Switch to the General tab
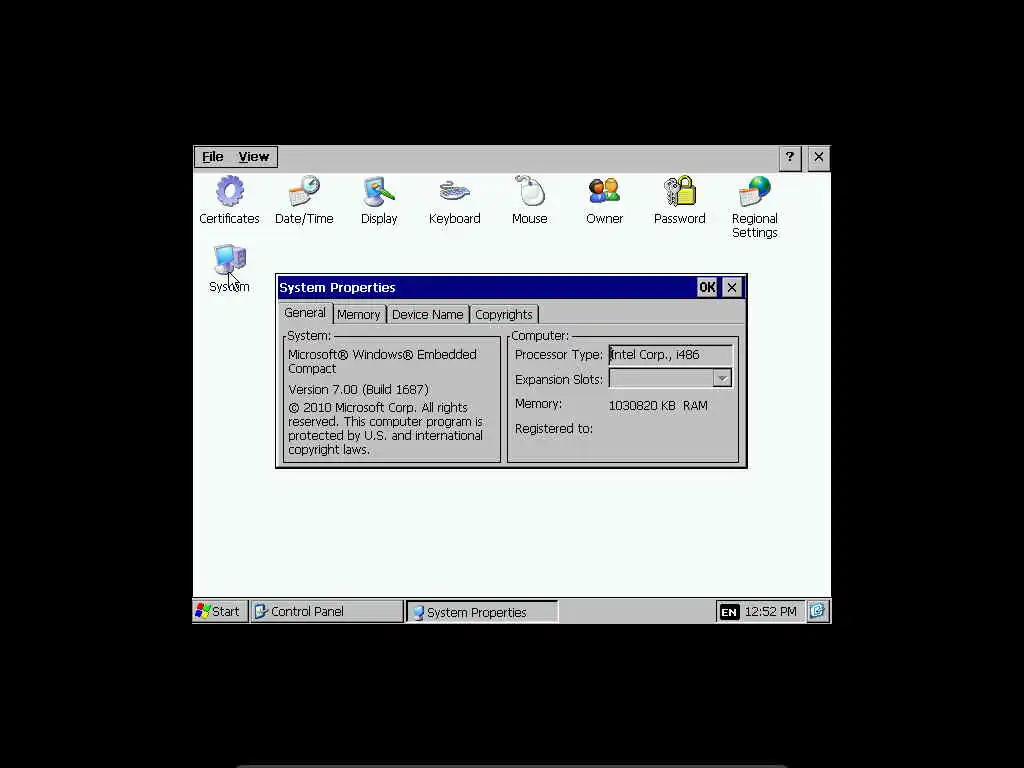This screenshot has height=768, width=1024. pyautogui.click(x=305, y=313)
